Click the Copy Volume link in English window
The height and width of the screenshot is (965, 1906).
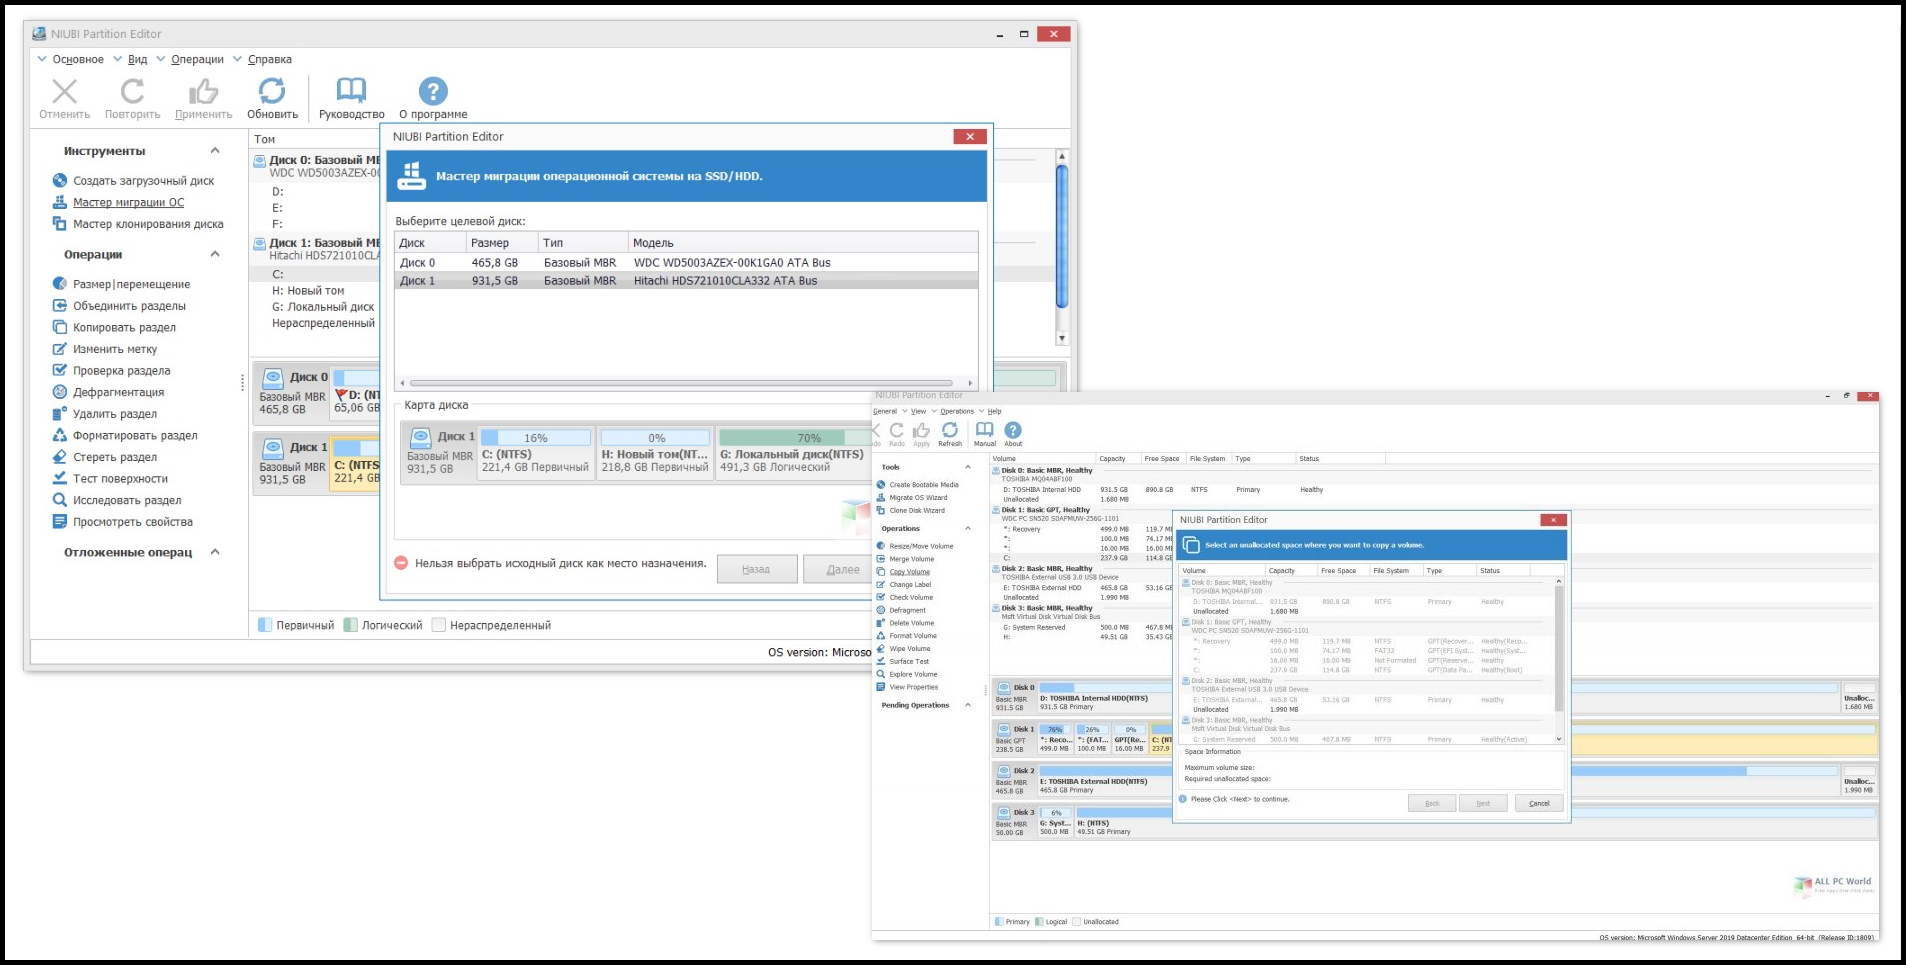click(x=909, y=572)
